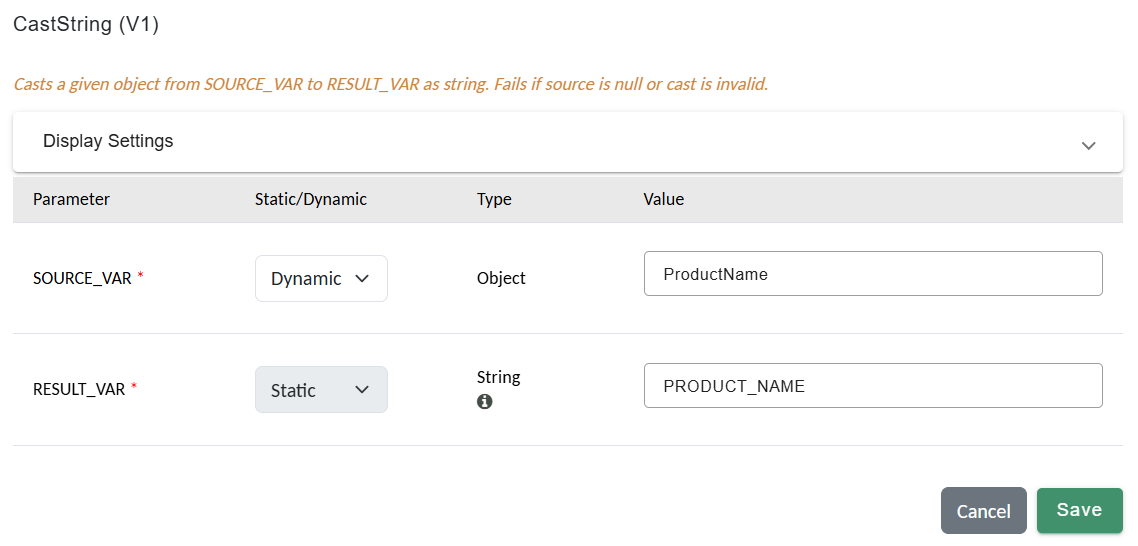Save the CastString configuration
The height and width of the screenshot is (546, 1138).
(x=1079, y=510)
